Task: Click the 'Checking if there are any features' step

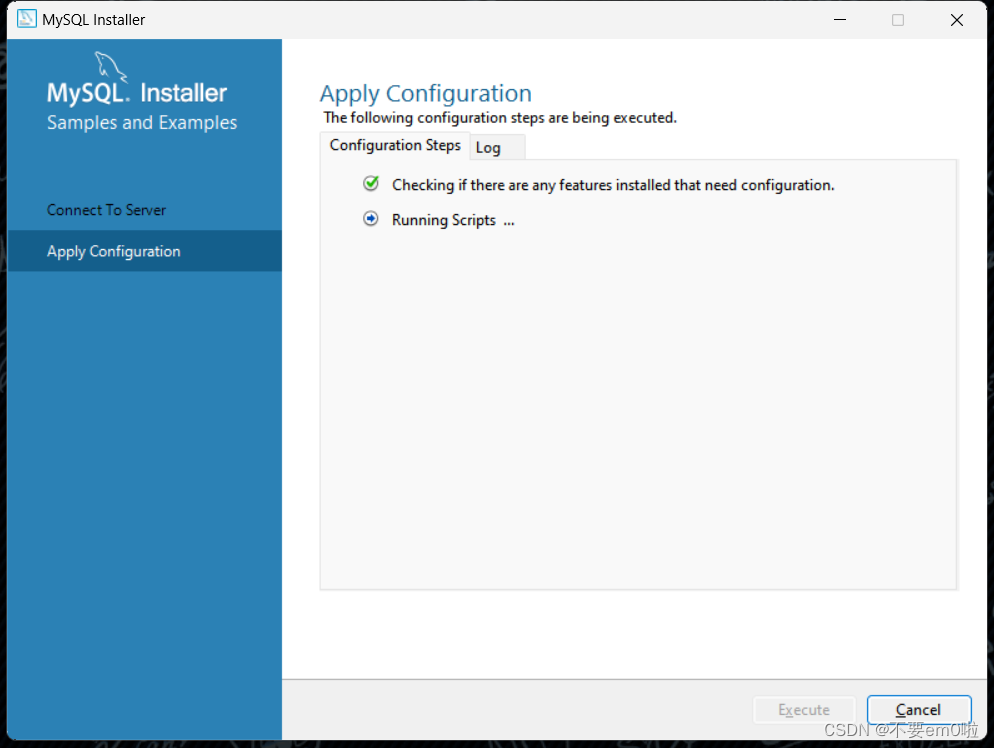Action: pyautogui.click(x=613, y=185)
